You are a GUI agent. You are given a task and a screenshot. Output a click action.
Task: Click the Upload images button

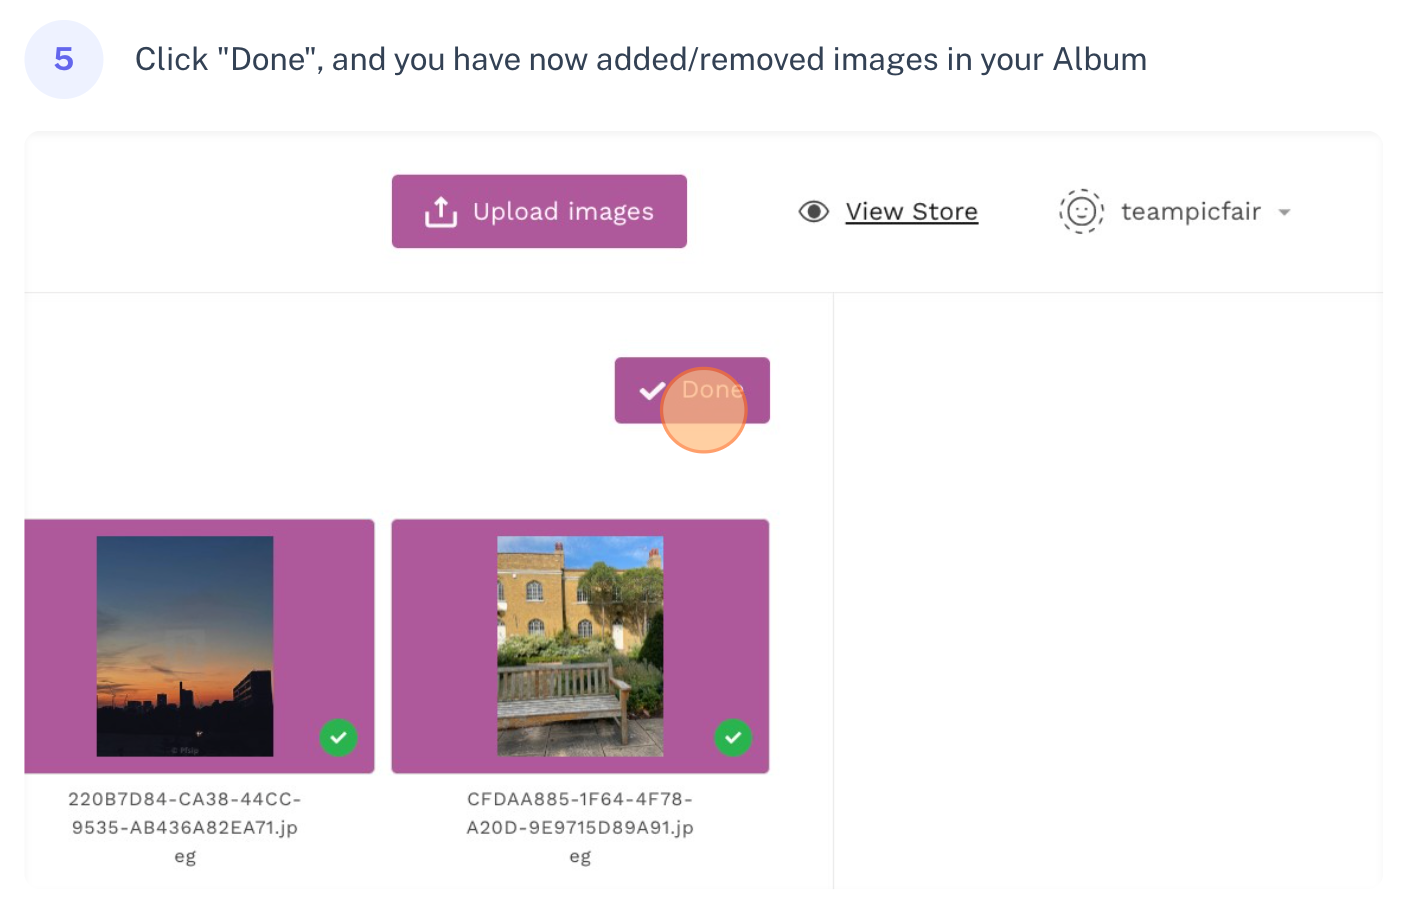pyautogui.click(x=539, y=212)
